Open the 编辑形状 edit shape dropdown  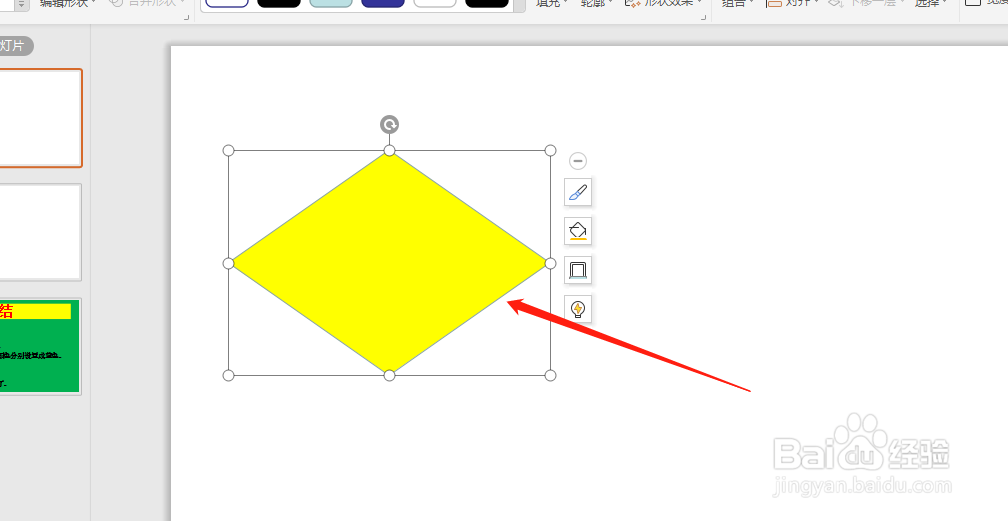tap(67, 3)
